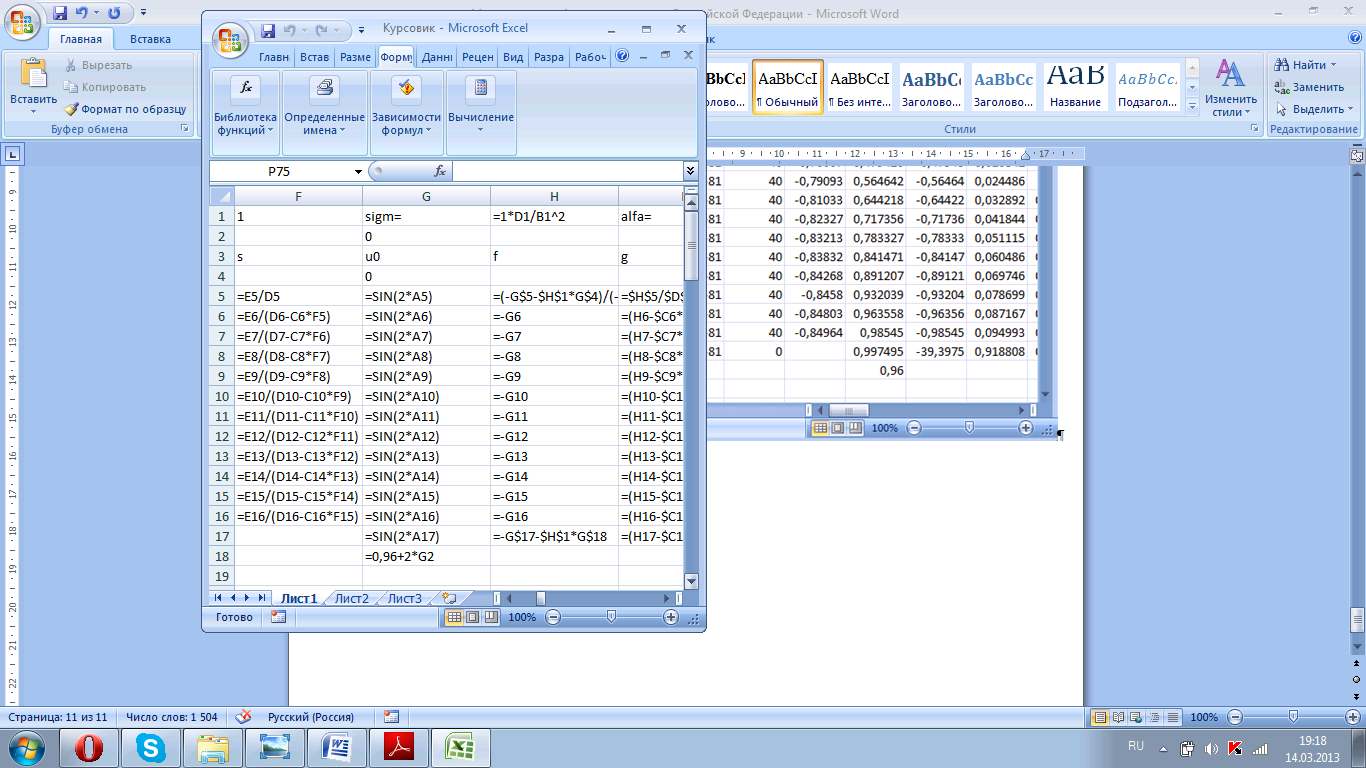Expand the Excel formula bar
1366x768 pixels.
[x=690, y=171]
